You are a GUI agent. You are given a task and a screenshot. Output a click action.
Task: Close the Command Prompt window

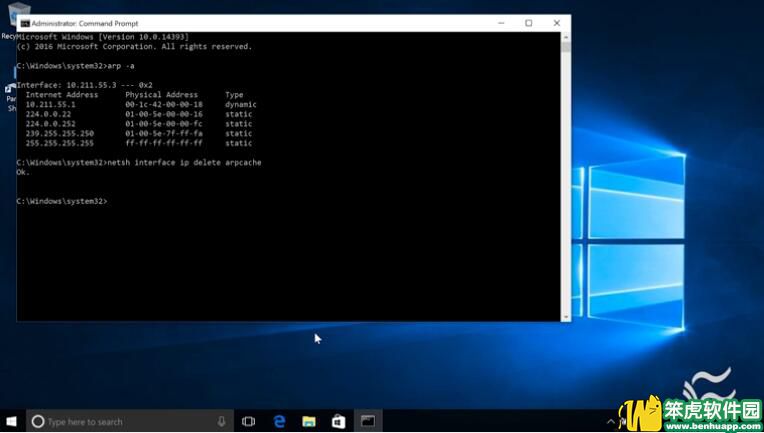557,23
